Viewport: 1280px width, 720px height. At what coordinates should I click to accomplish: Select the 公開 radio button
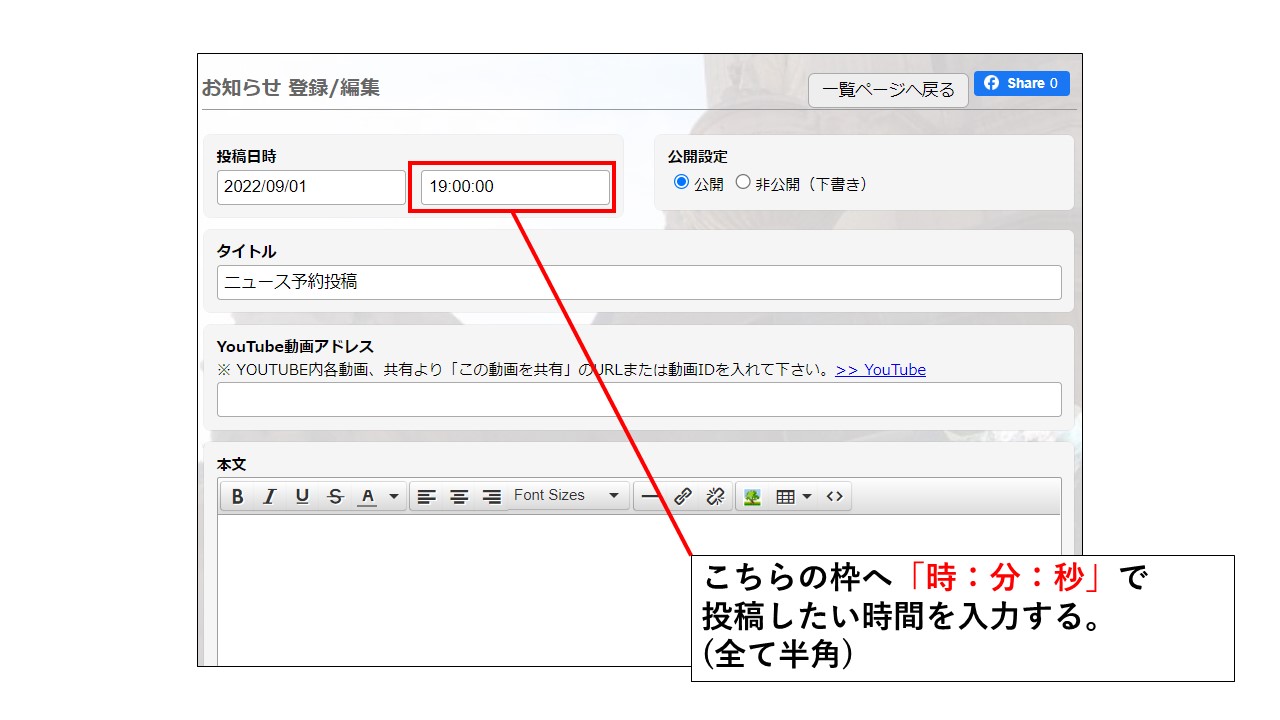pyautogui.click(x=682, y=183)
